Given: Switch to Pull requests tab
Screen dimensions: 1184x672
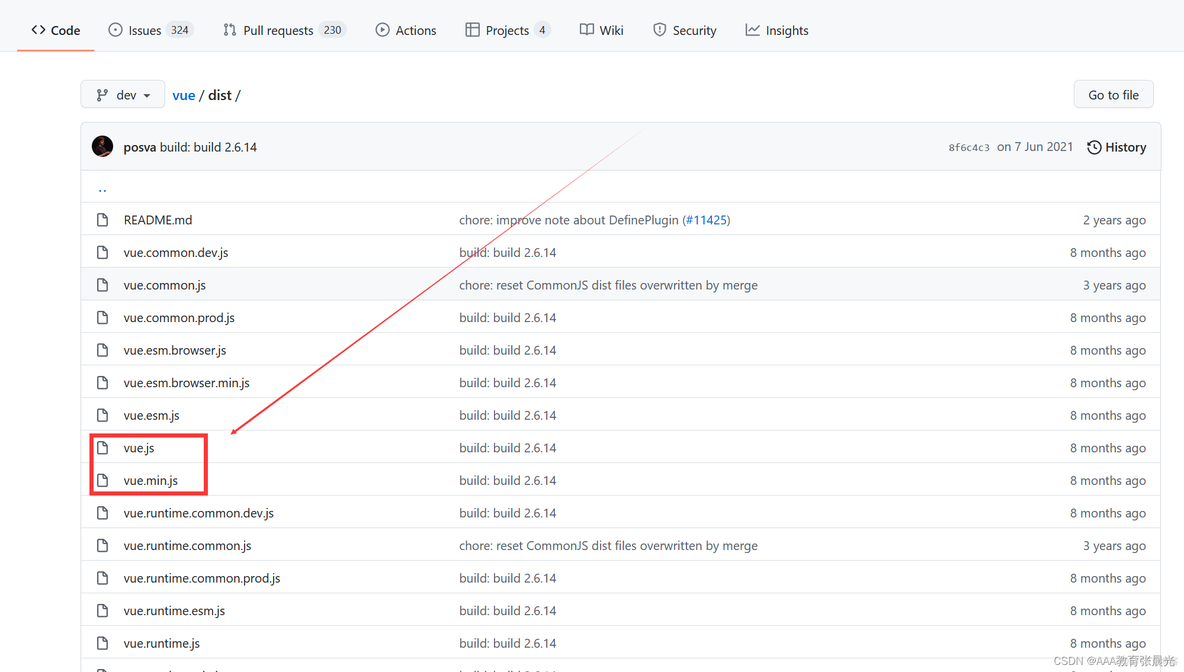Looking at the screenshot, I should click(284, 30).
